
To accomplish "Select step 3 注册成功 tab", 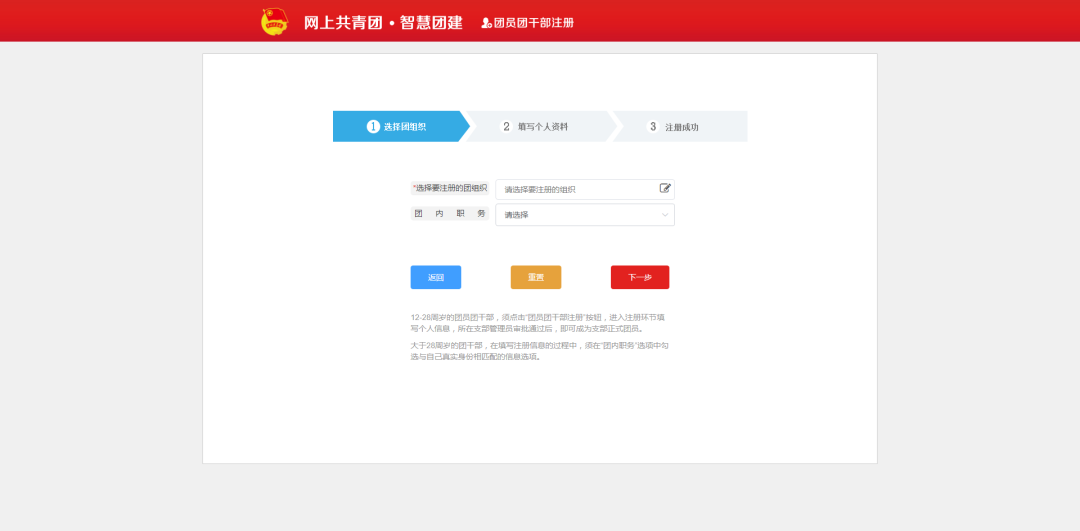I will [x=679, y=127].
